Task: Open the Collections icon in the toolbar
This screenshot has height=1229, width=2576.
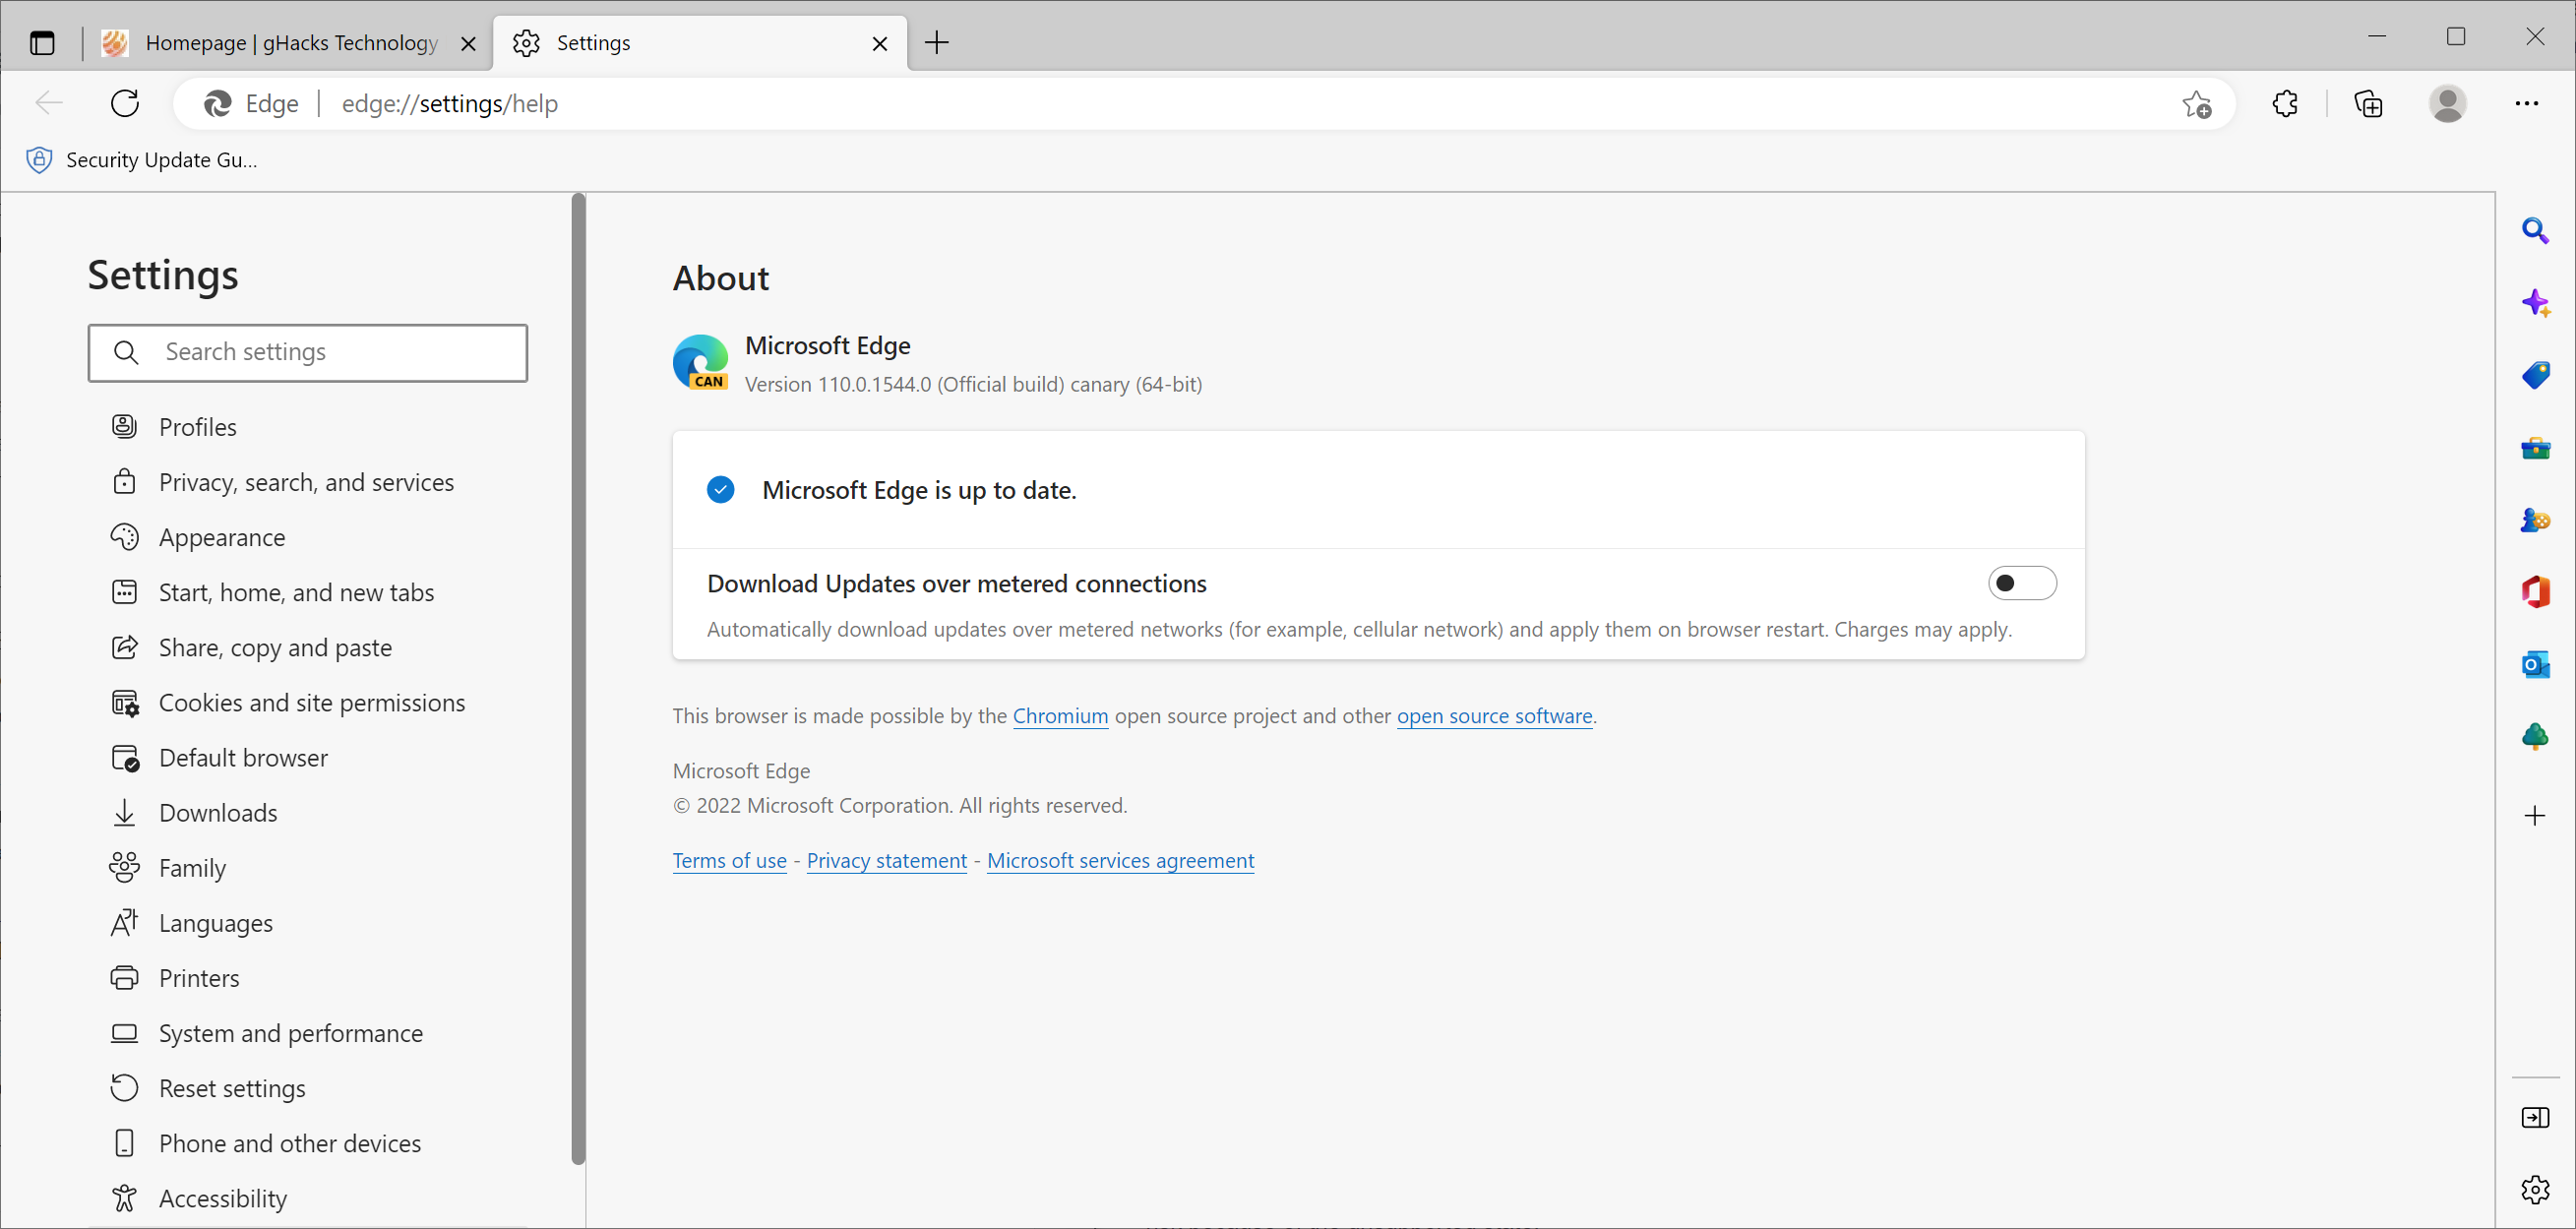Action: pyautogui.click(x=2369, y=103)
